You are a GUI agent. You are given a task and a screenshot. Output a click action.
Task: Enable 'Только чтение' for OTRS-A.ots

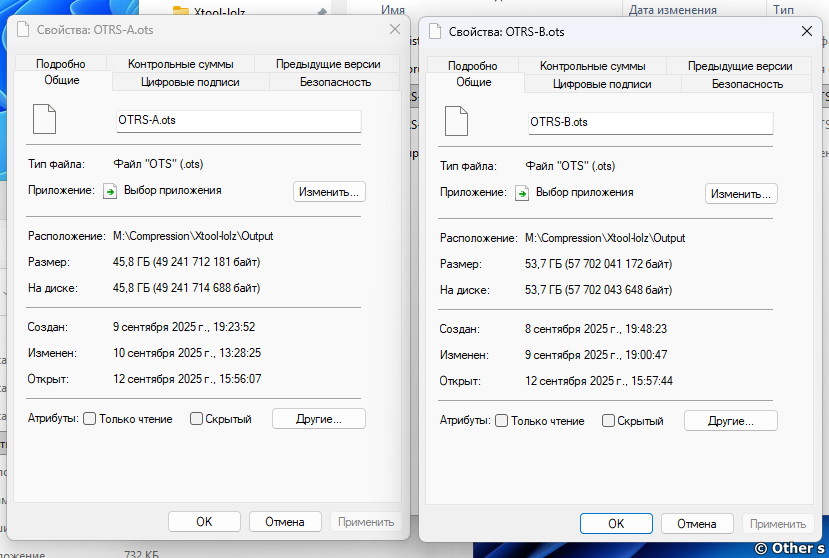(90, 419)
